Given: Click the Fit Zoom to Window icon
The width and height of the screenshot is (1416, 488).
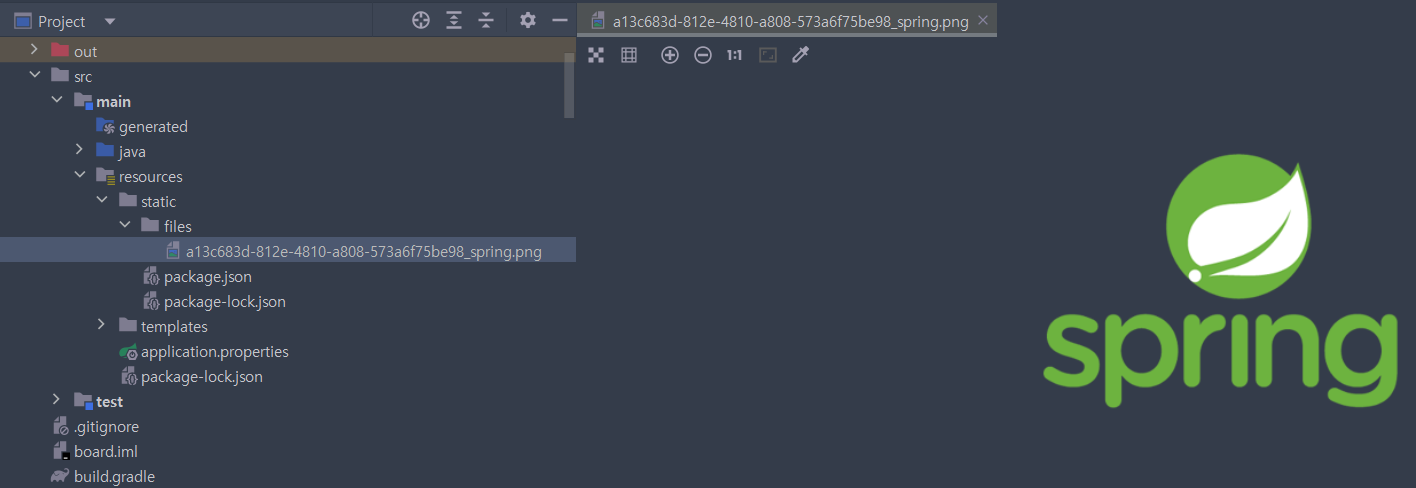Looking at the screenshot, I should [768, 55].
